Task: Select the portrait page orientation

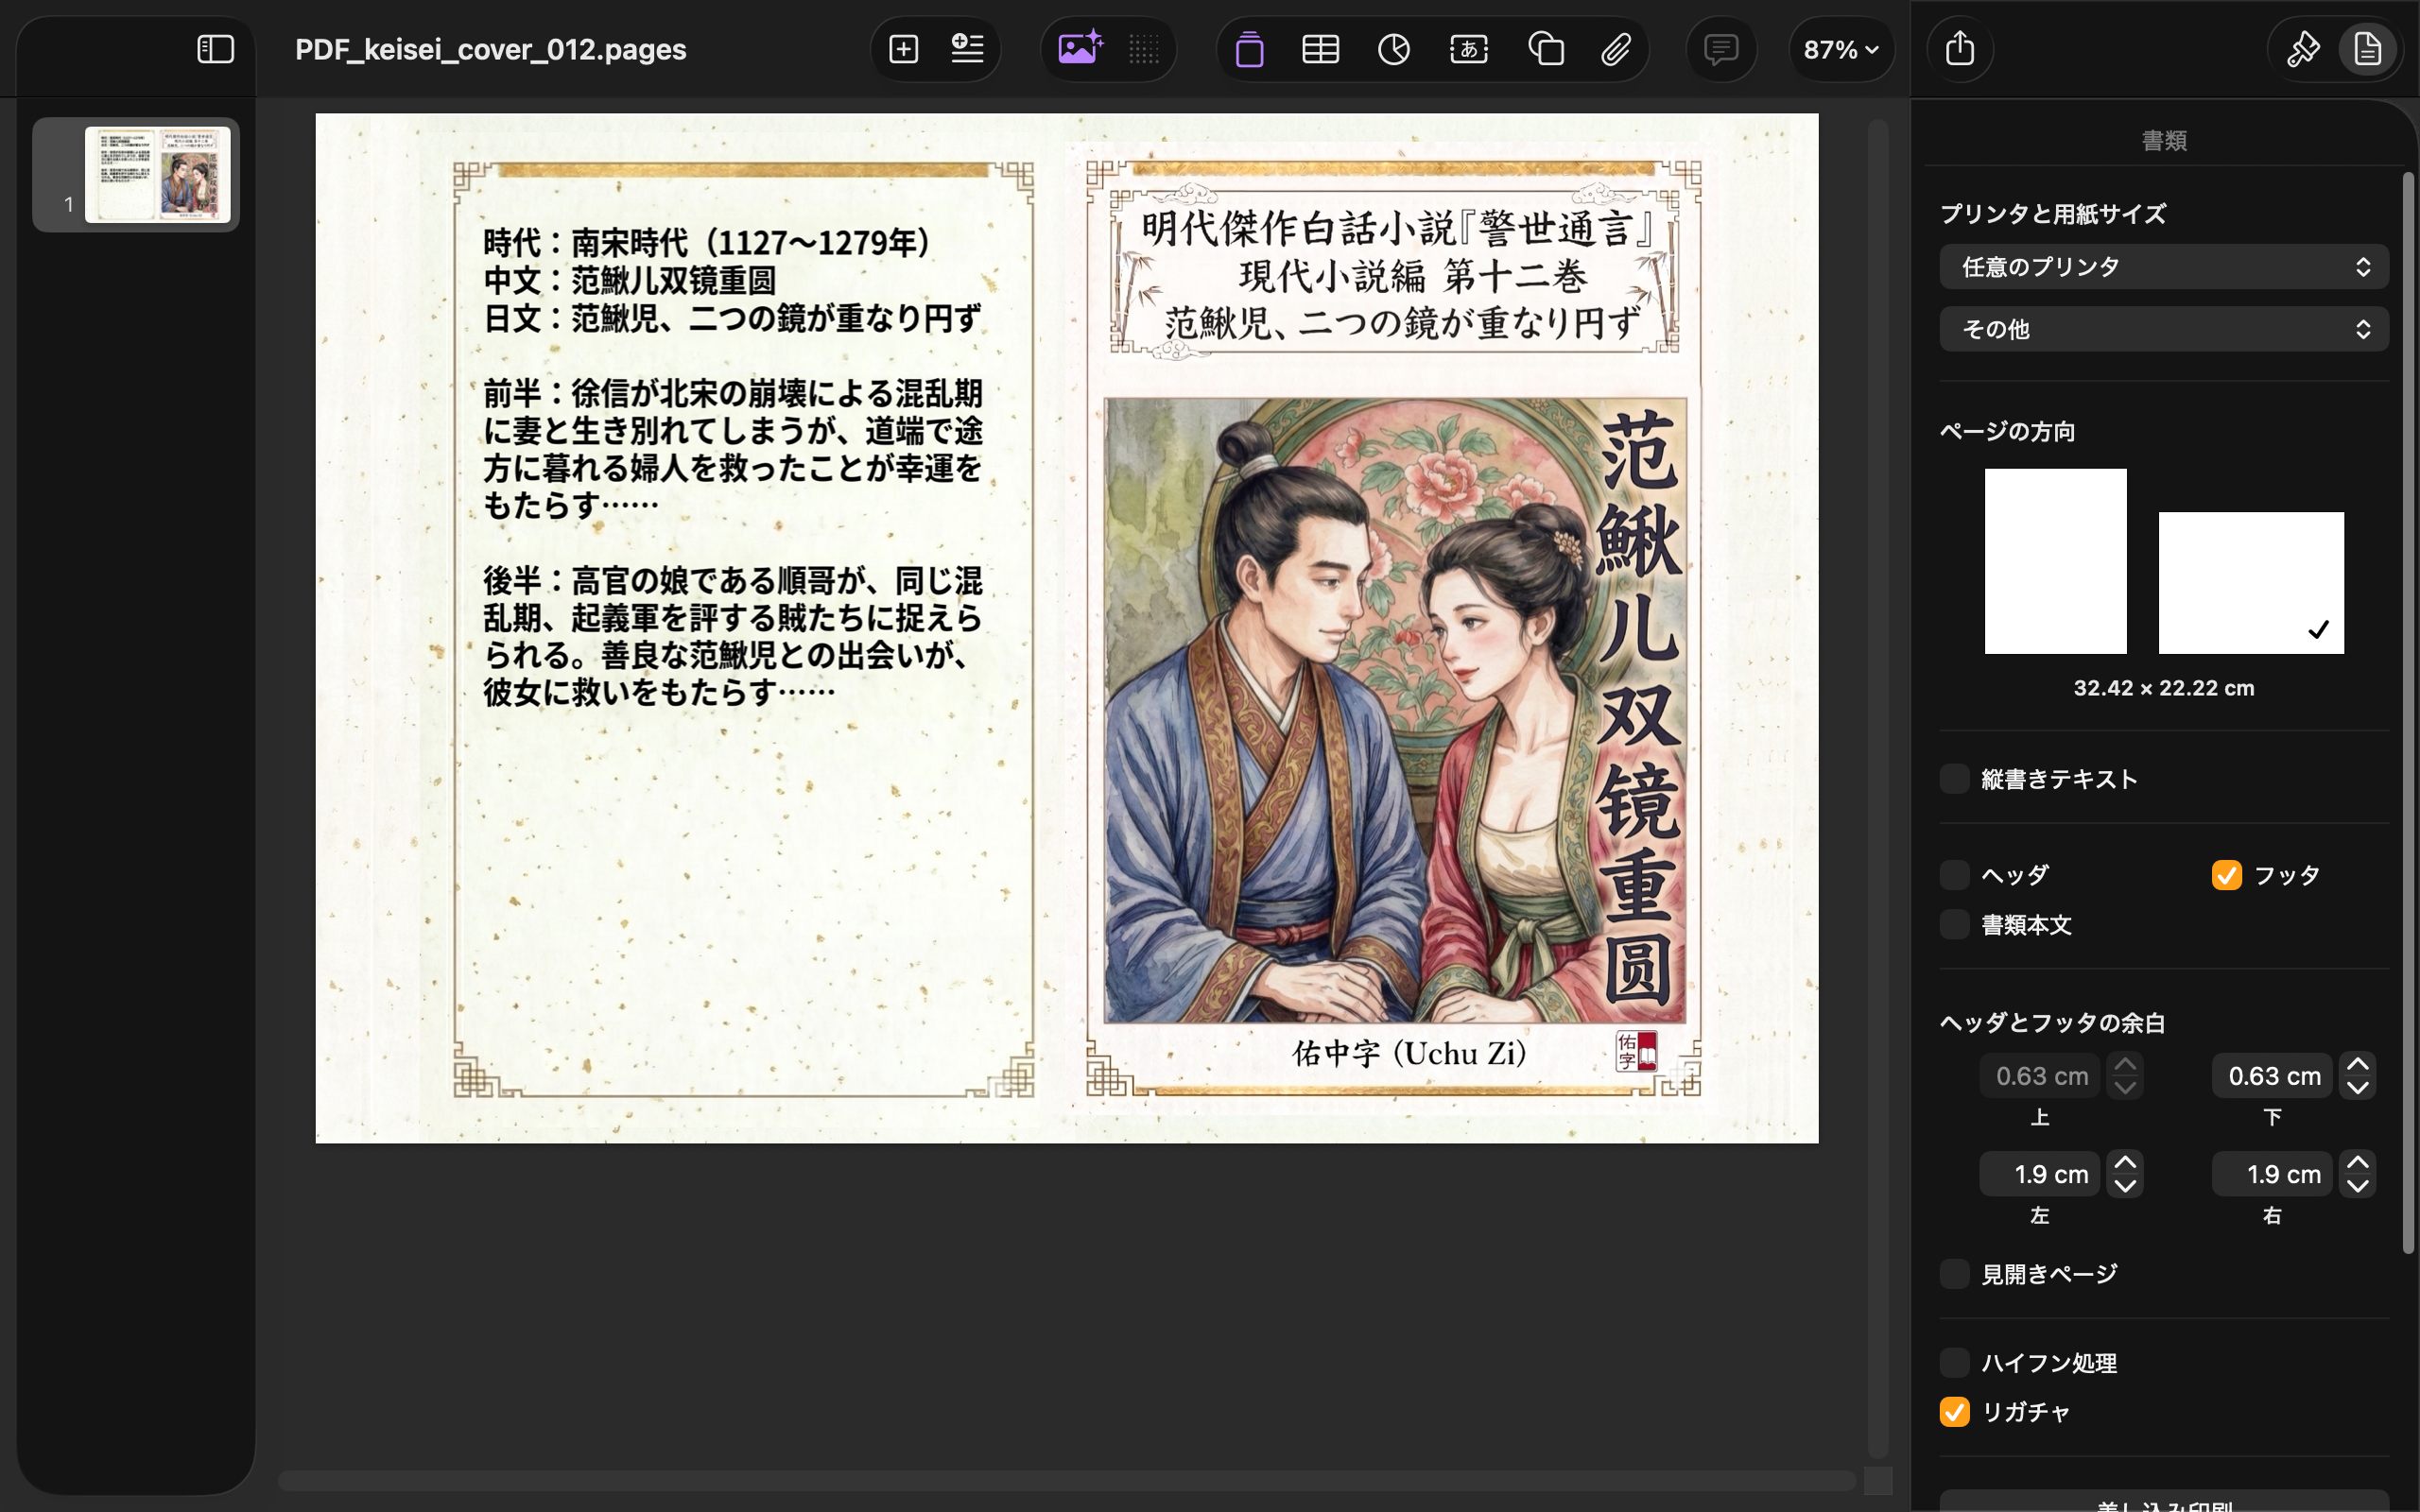Action: 2055,561
